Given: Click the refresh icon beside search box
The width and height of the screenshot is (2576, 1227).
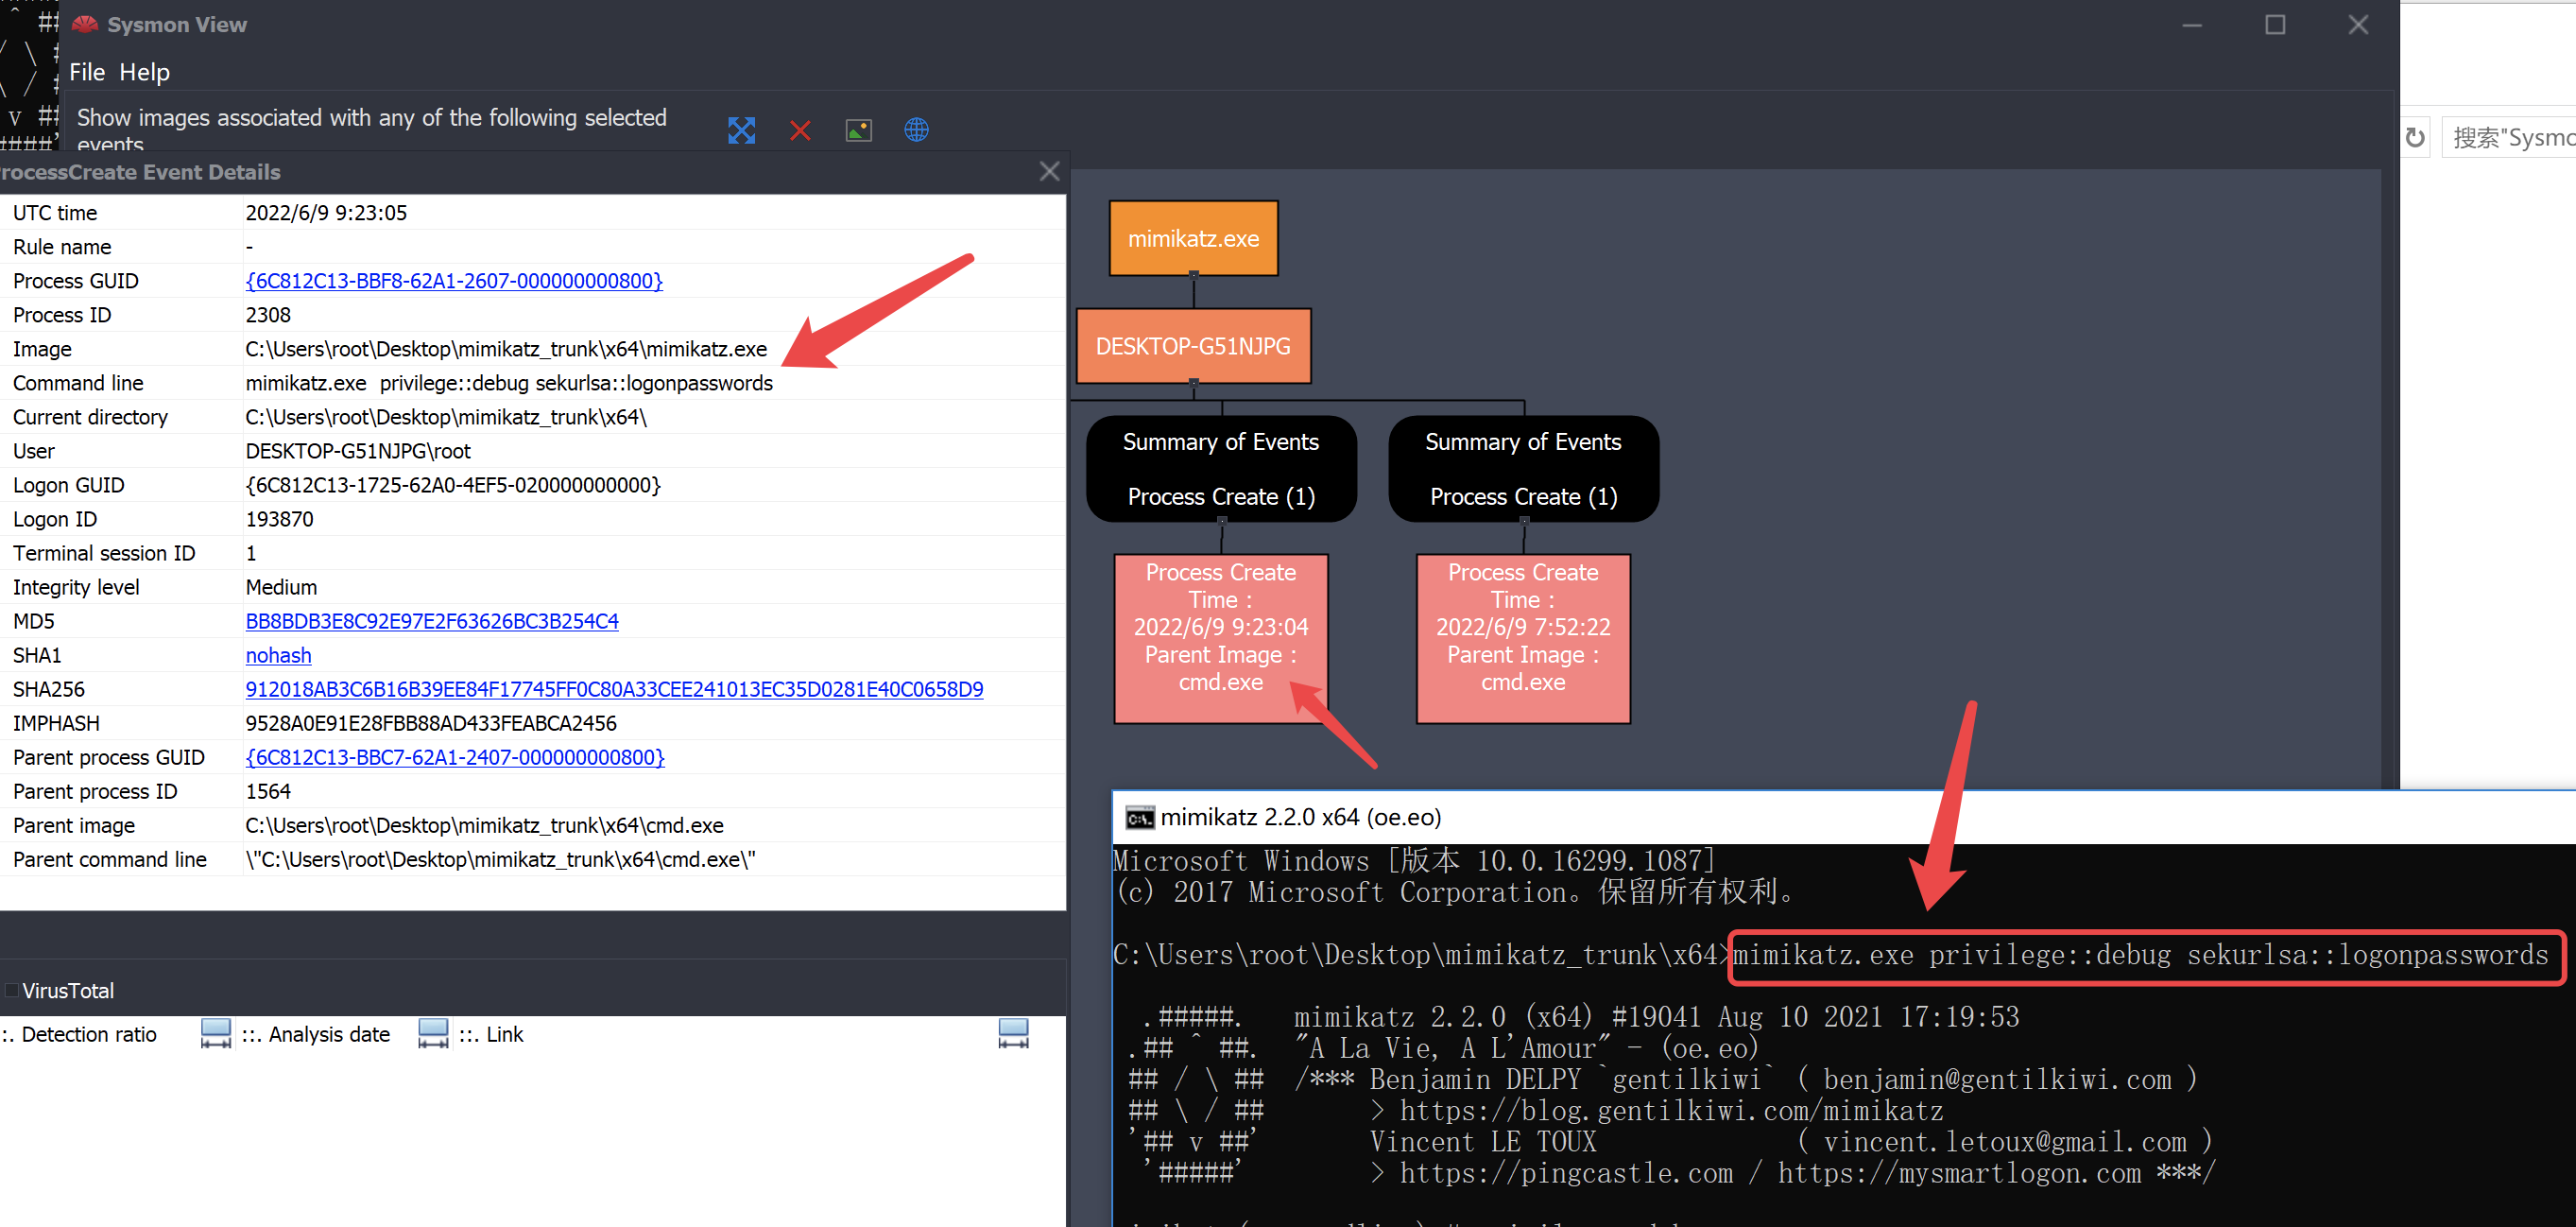Looking at the screenshot, I should coord(2414,137).
